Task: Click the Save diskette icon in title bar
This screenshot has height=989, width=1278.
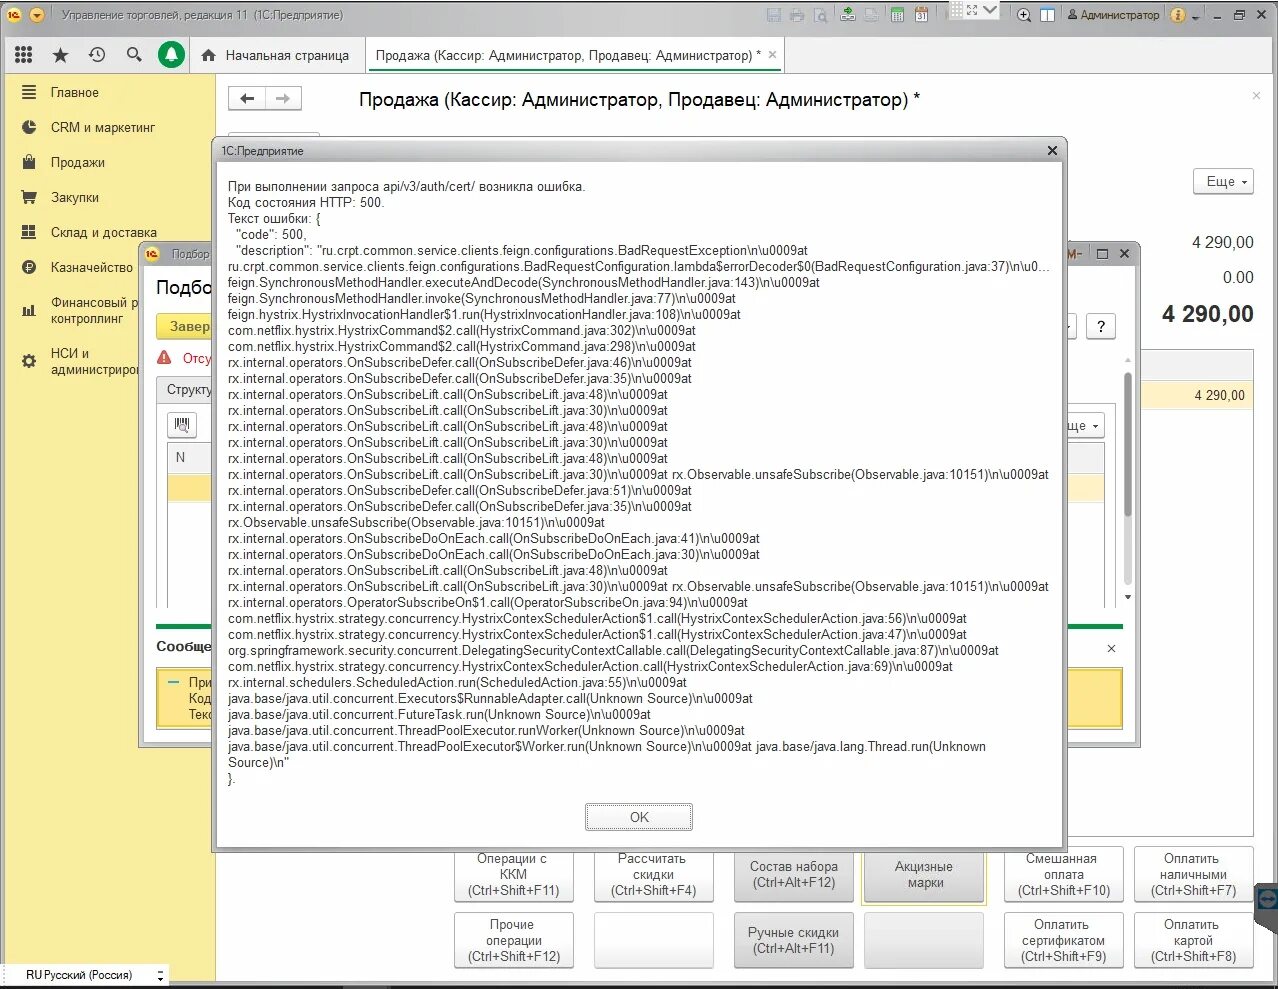Action: tap(774, 15)
